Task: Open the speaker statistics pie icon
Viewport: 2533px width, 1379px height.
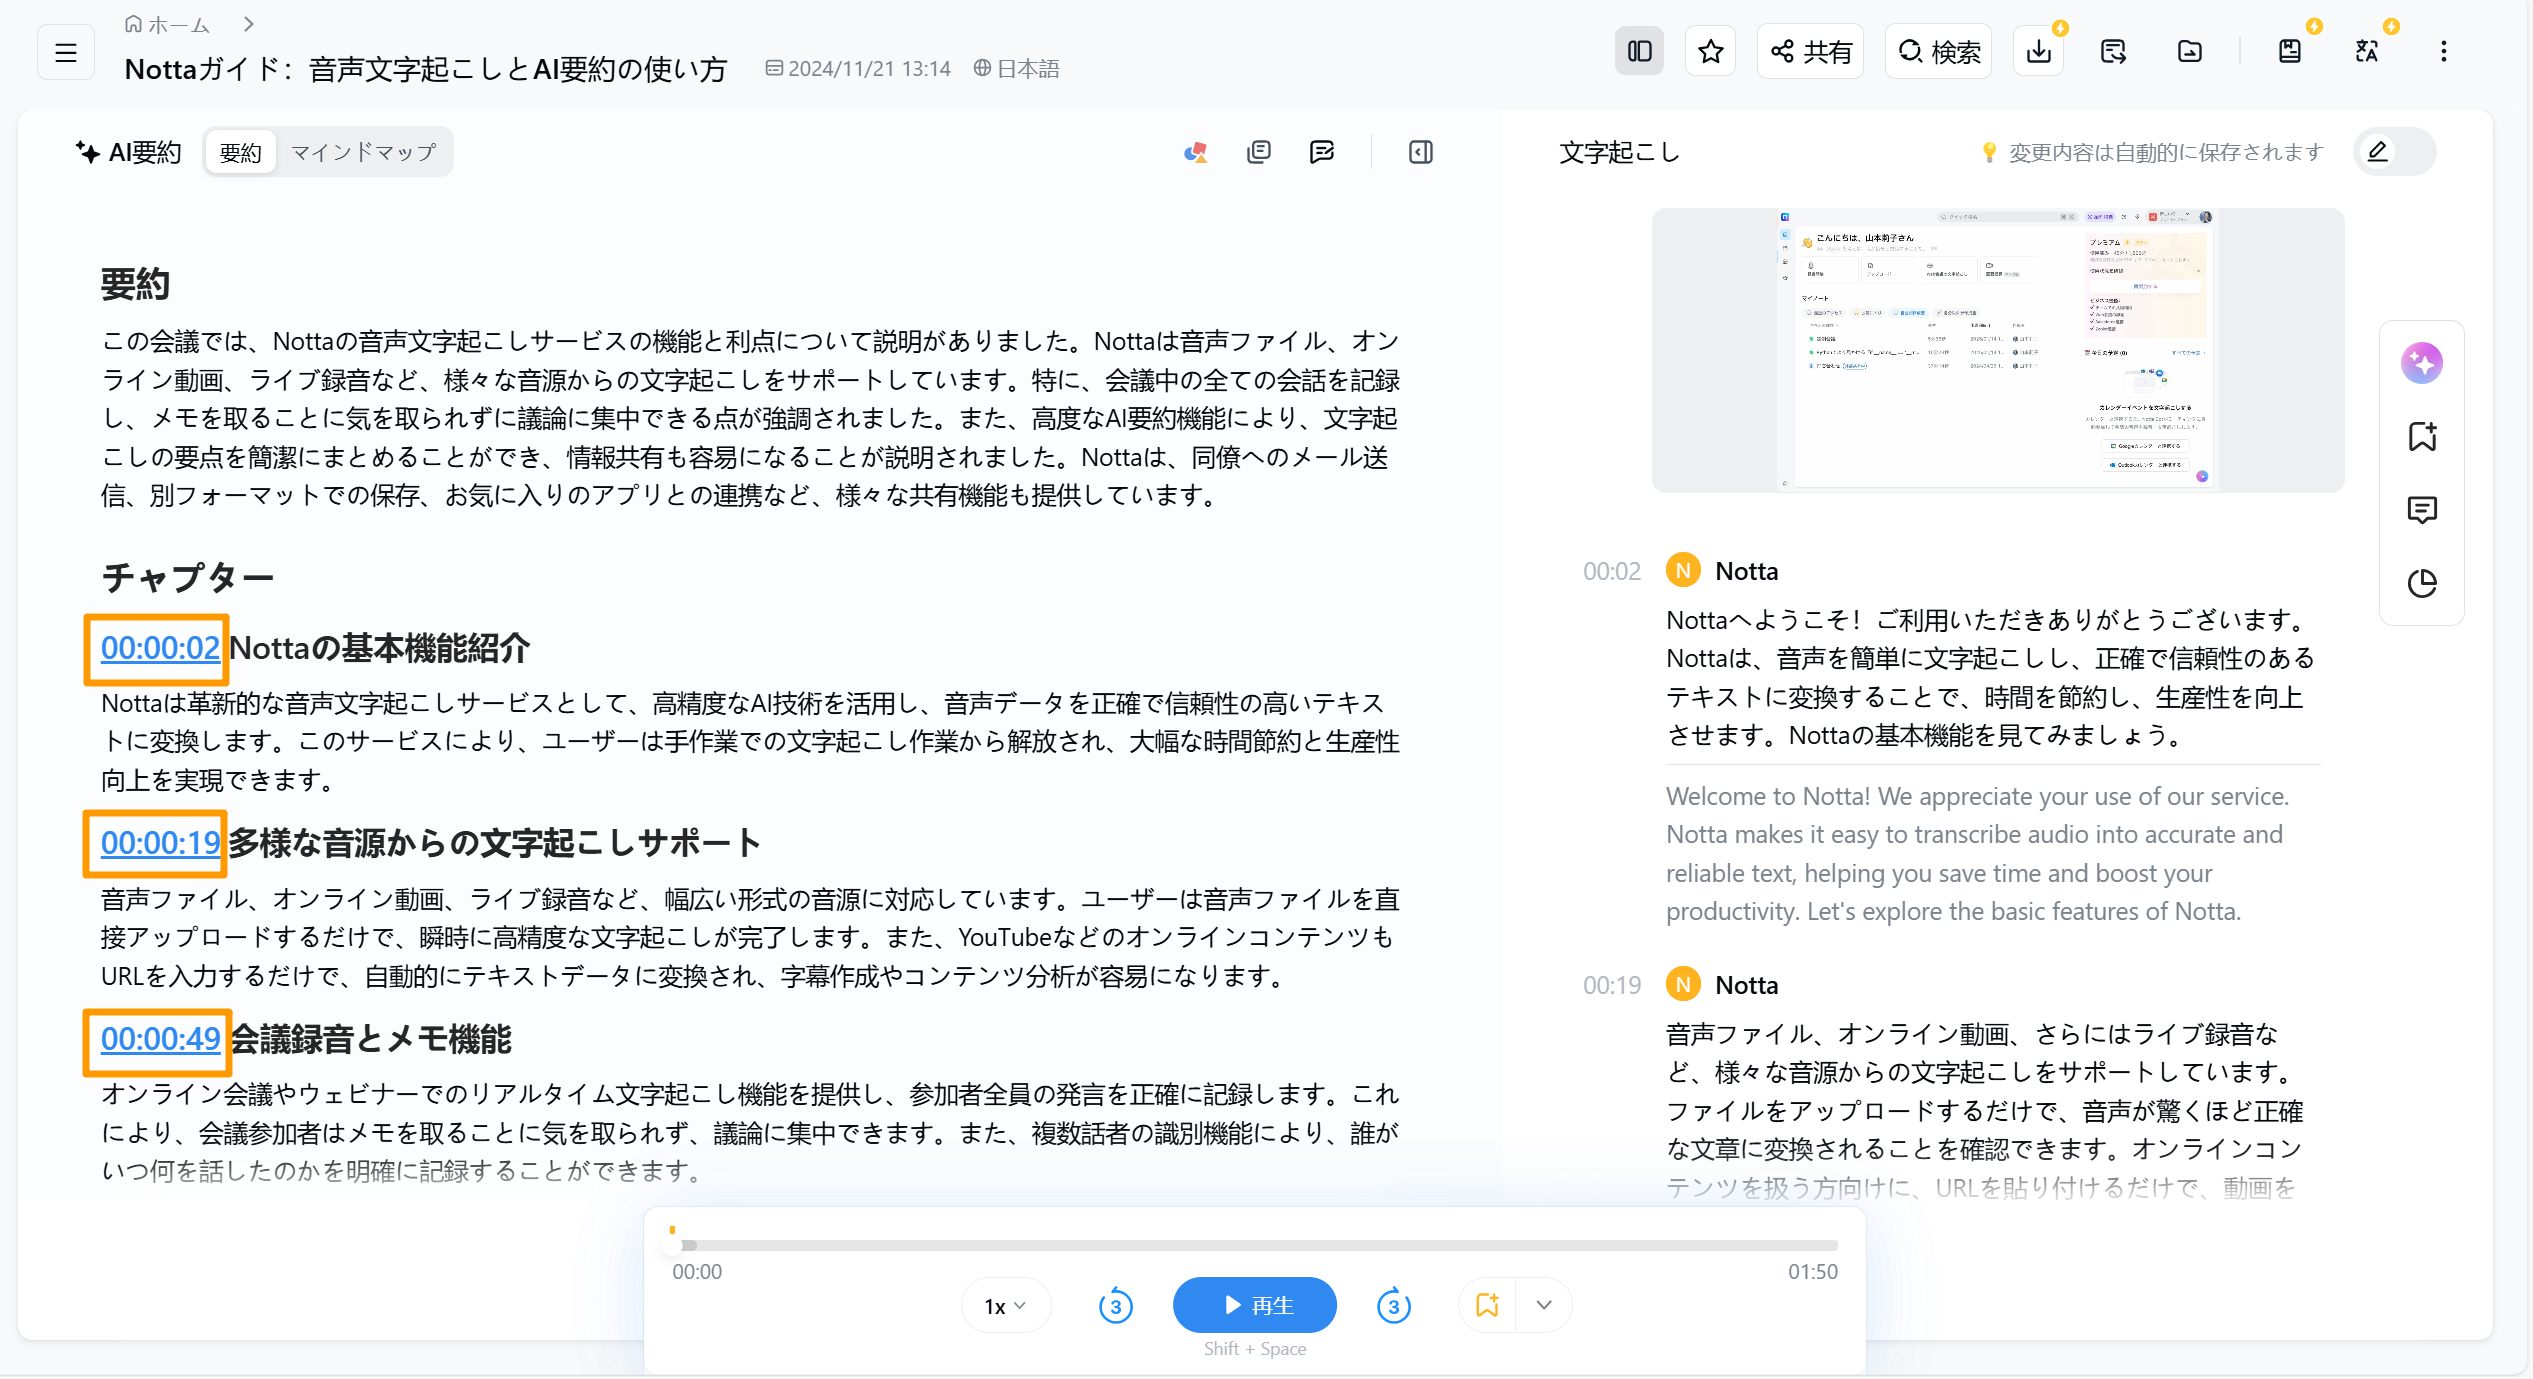Action: pyautogui.click(x=2422, y=583)
